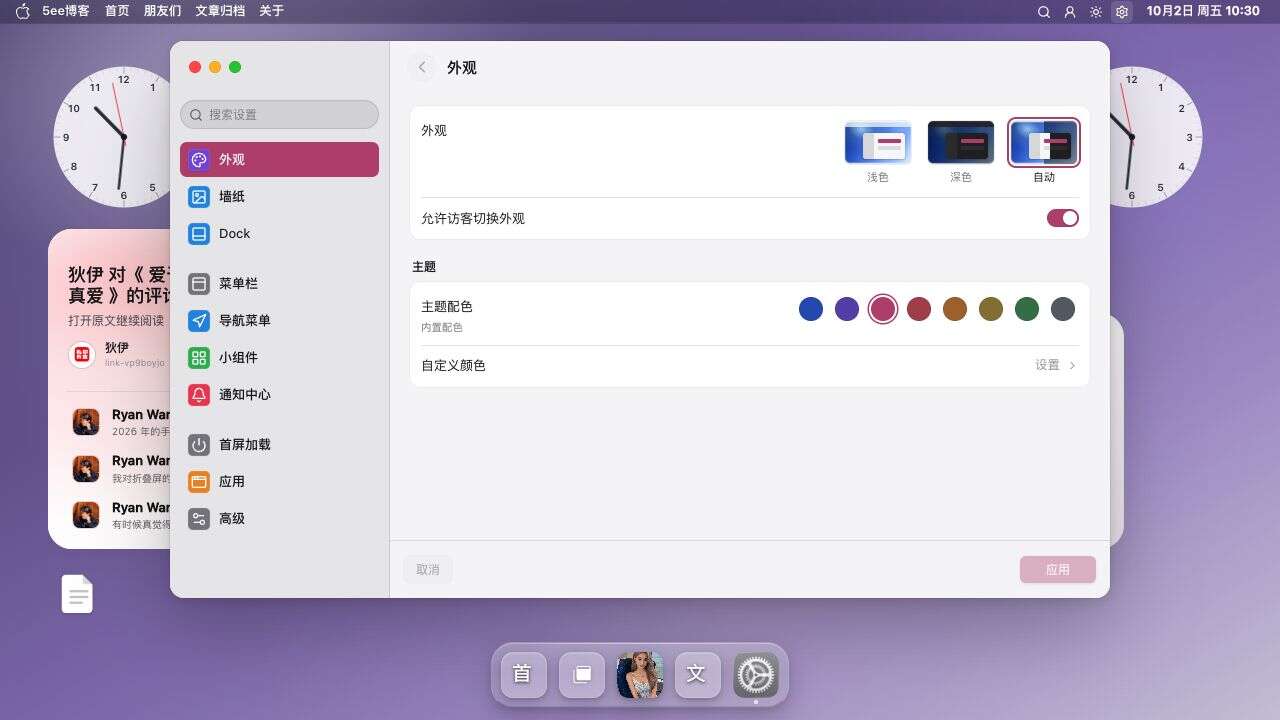Screen dimensions: 1280x720
Task: Open the 首屏加载 settings with power icon
Action: [x=279, y=445]
